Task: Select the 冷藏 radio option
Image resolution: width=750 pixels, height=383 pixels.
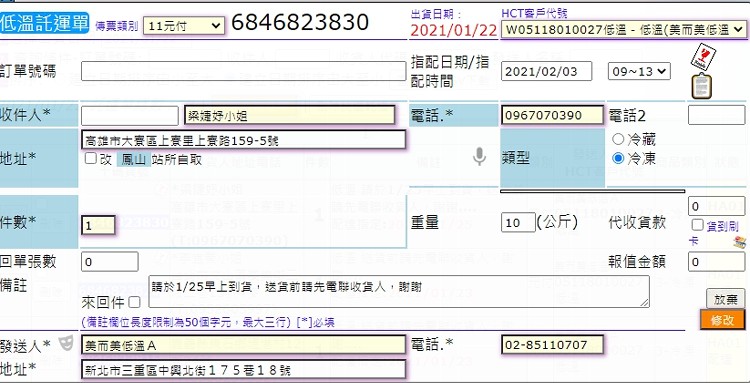Action: click(x=618, y=140)
